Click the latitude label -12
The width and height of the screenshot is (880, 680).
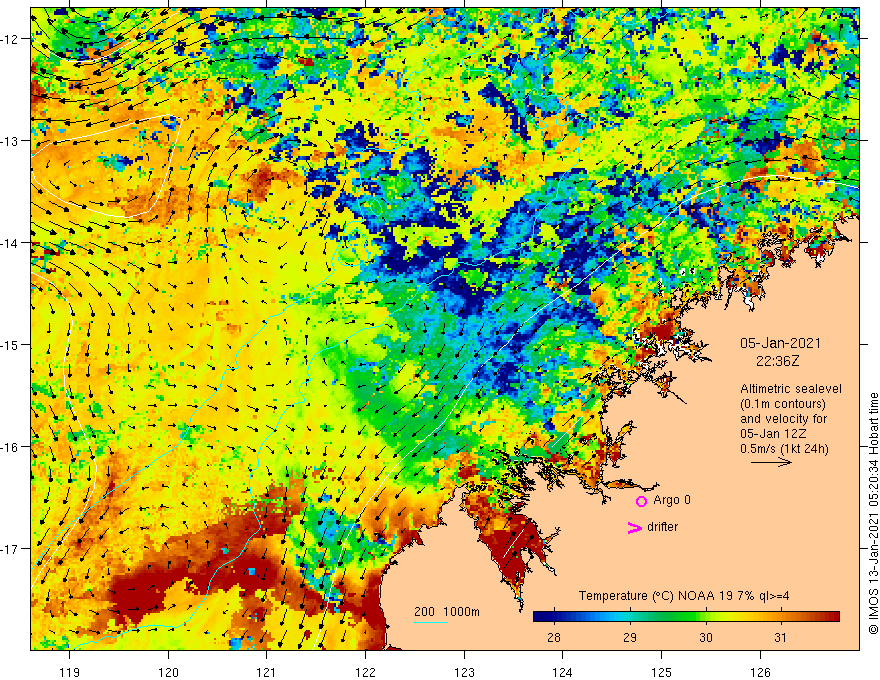[x=11, y=39]
